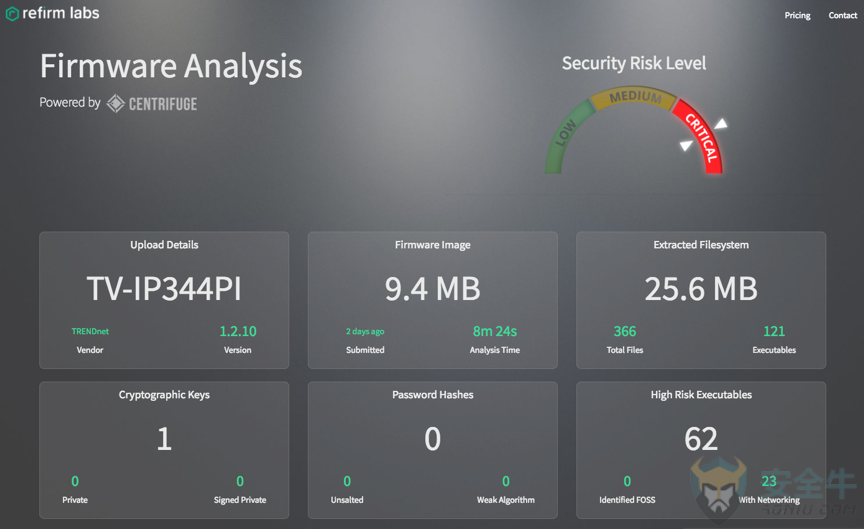The image size is (864, 529).
Task: Click the 8m 24s analysis time value
Action: pyautogui.click(x=495, y=331)
